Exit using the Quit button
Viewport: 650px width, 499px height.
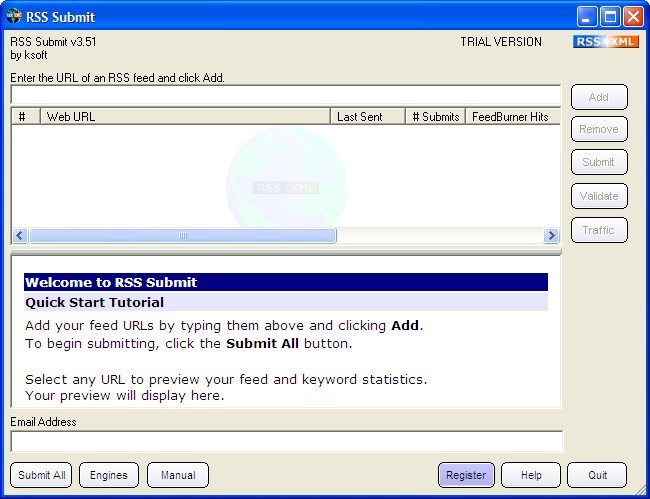(597, 475)
